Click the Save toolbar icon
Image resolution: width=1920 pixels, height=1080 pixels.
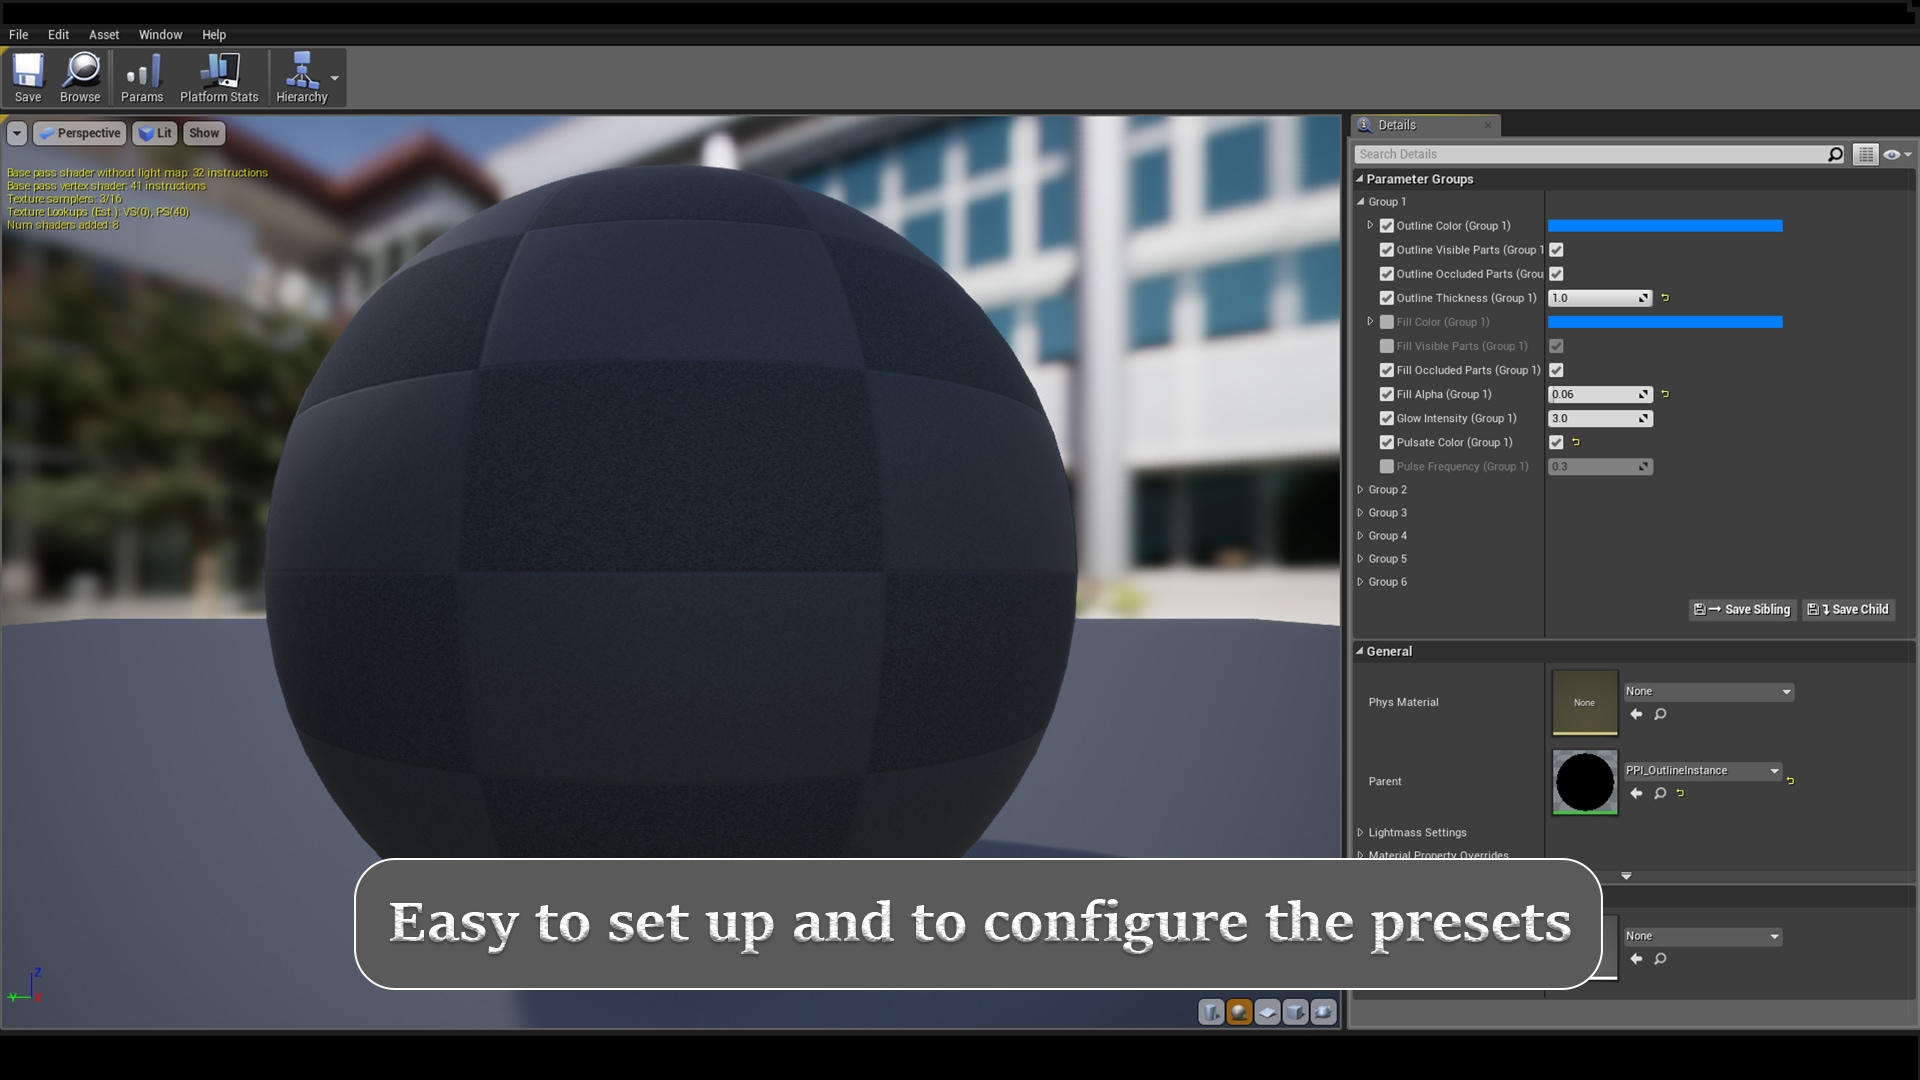28,76
